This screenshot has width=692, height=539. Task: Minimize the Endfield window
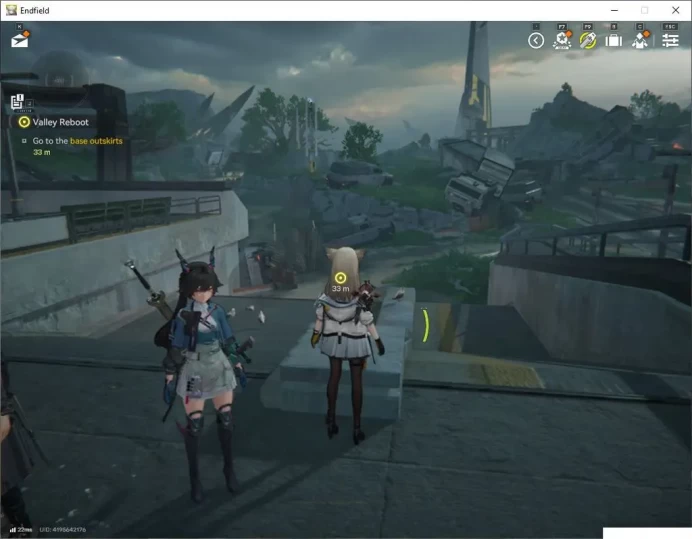(614, 10)
